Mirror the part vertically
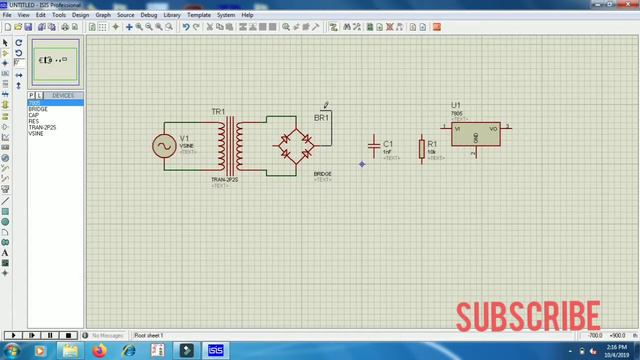The width and height of the screenshot is (640, 360). pyautogui.click(x=19, y=86)
